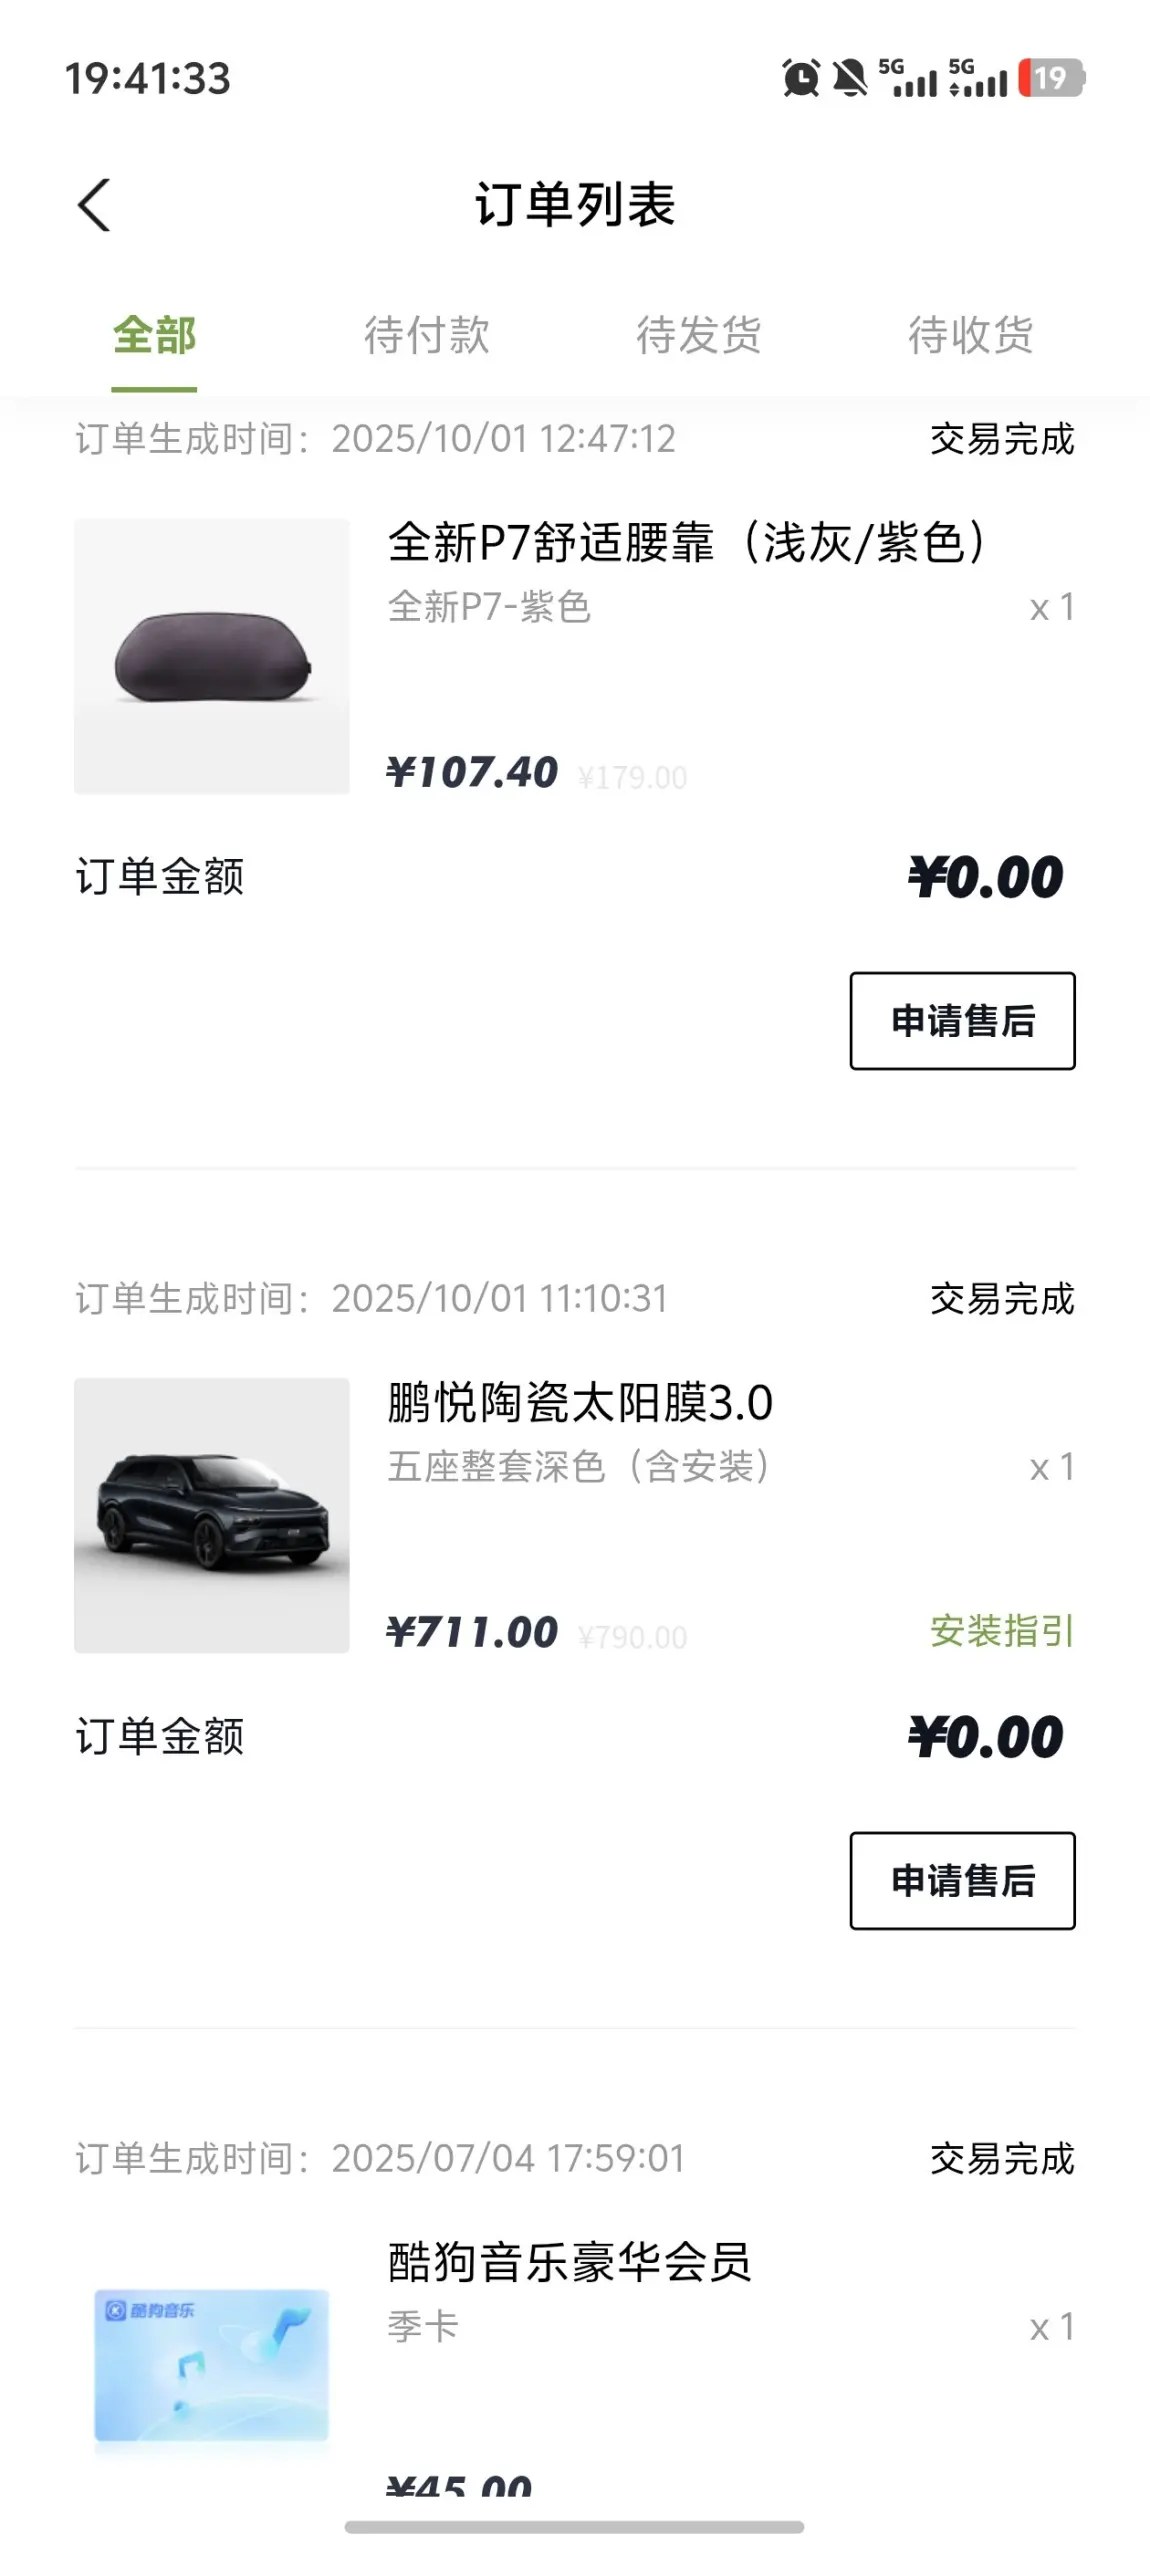Tap the bottom home gesture bar

(574, 2527)
